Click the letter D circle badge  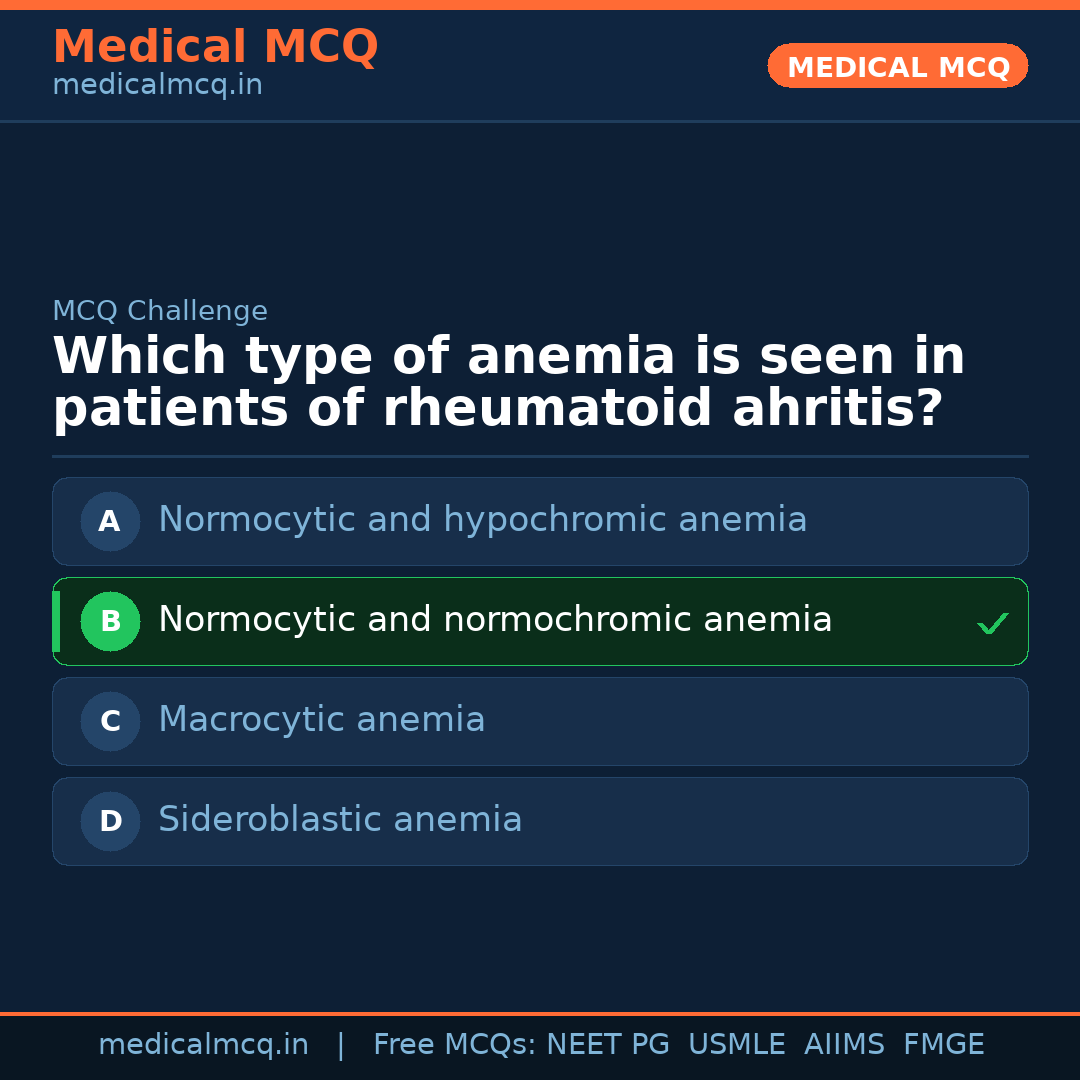[x=110, y=821]
